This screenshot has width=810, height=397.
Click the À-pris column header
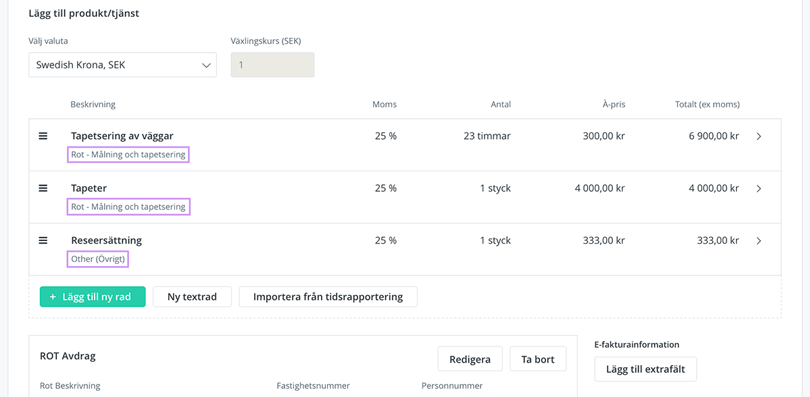tap(614, 105)
